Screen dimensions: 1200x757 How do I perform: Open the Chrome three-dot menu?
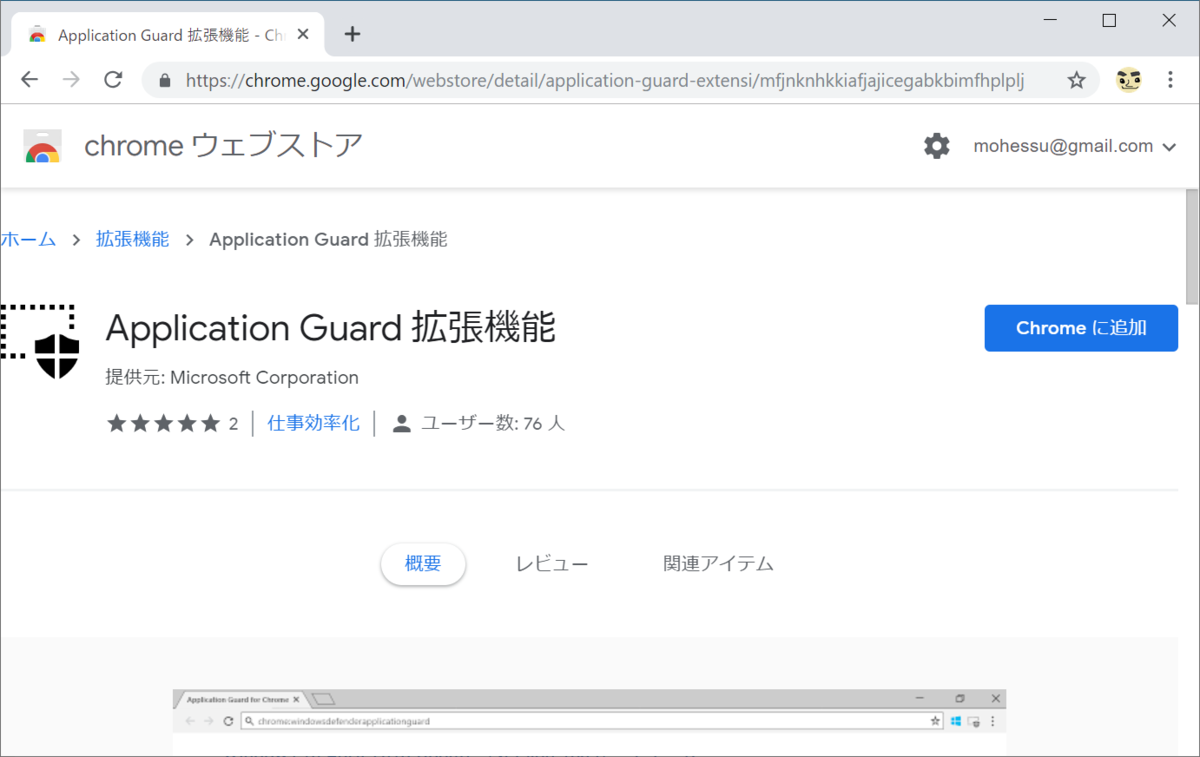[x=1171, y=80]
